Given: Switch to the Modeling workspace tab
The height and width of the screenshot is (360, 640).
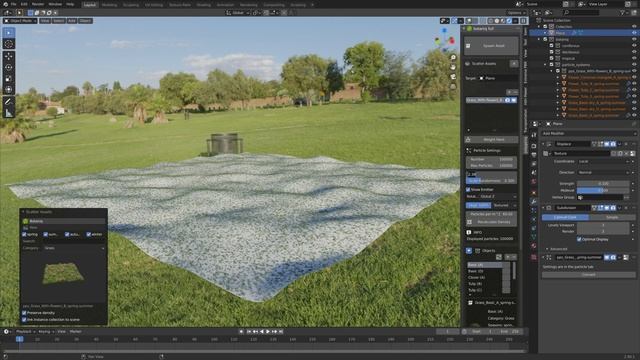Looking at the screenshot, I should [109, 5].
